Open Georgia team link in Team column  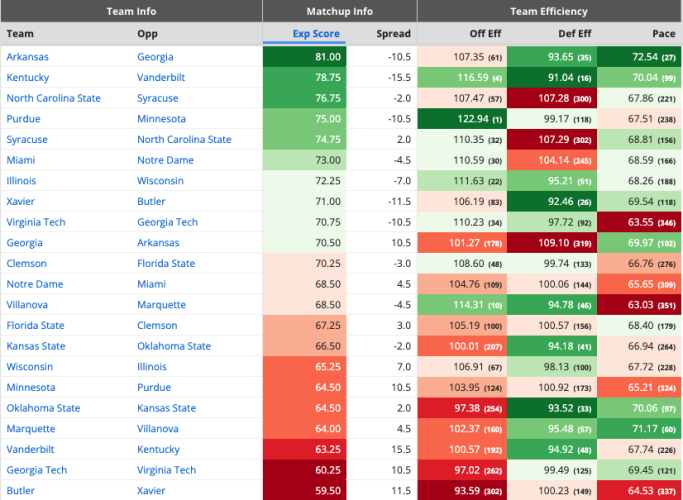[24, 243]
